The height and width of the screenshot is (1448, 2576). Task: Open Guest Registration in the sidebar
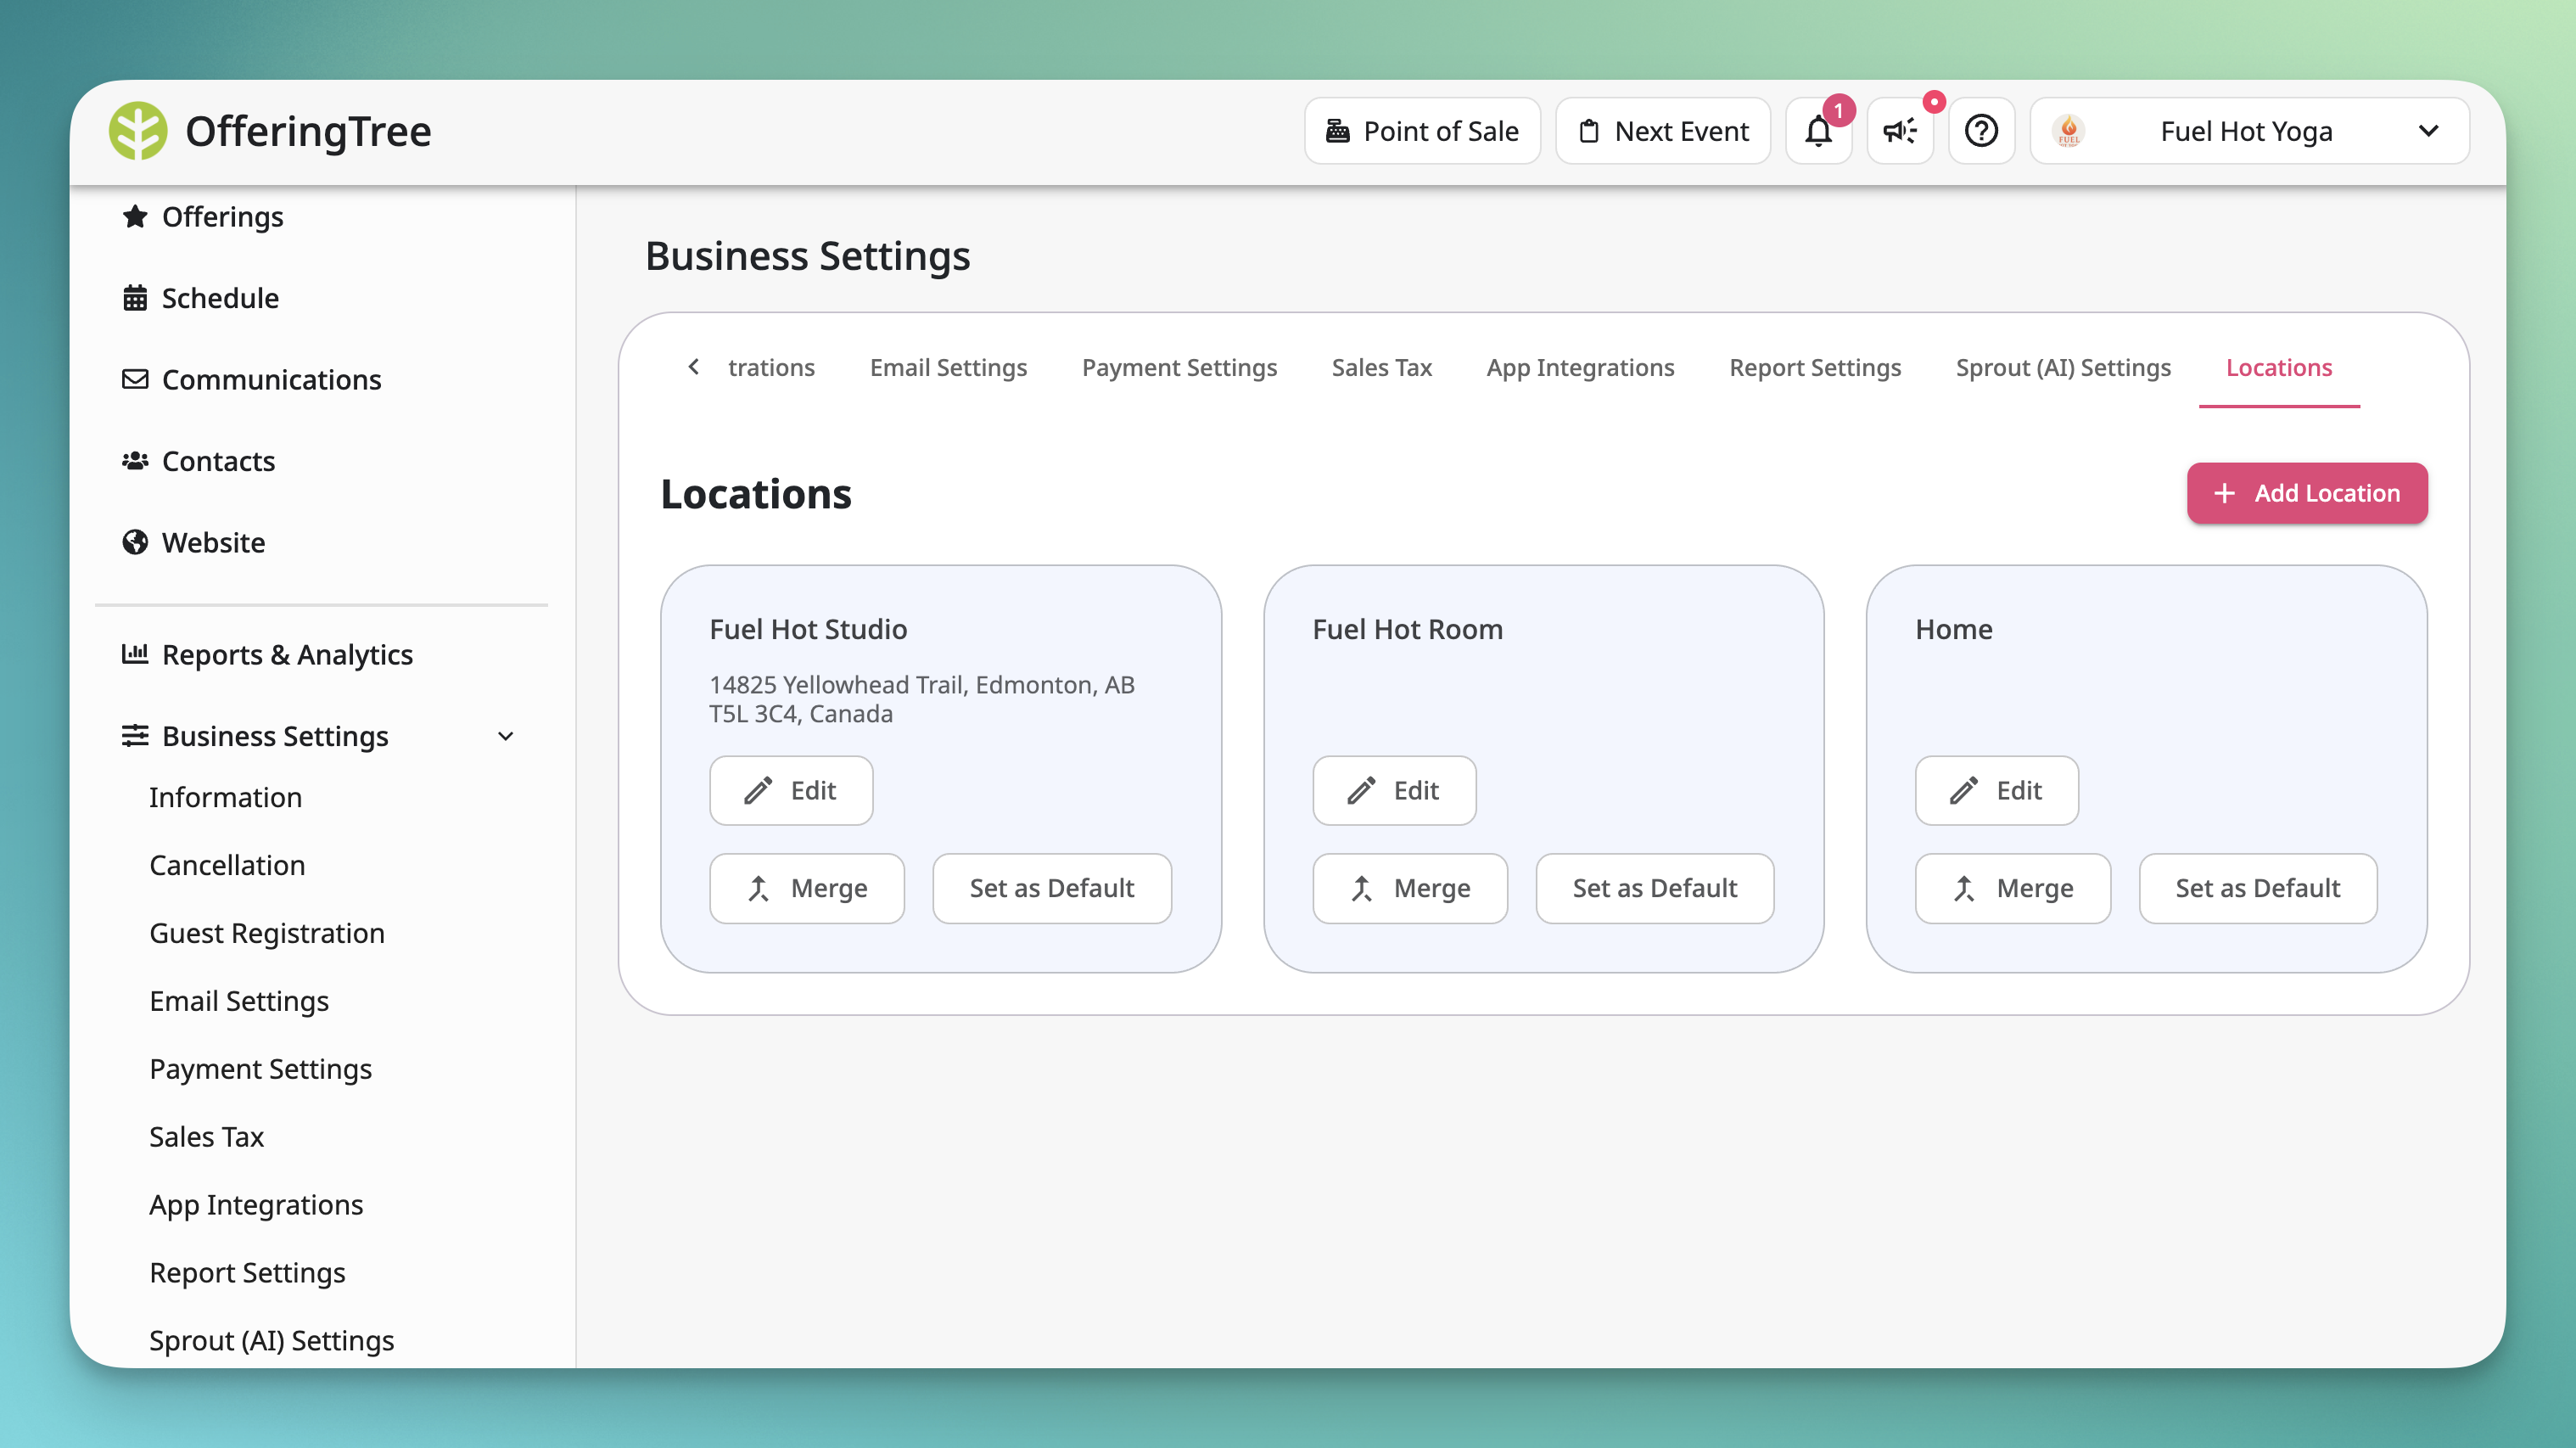tap(266, 933)
